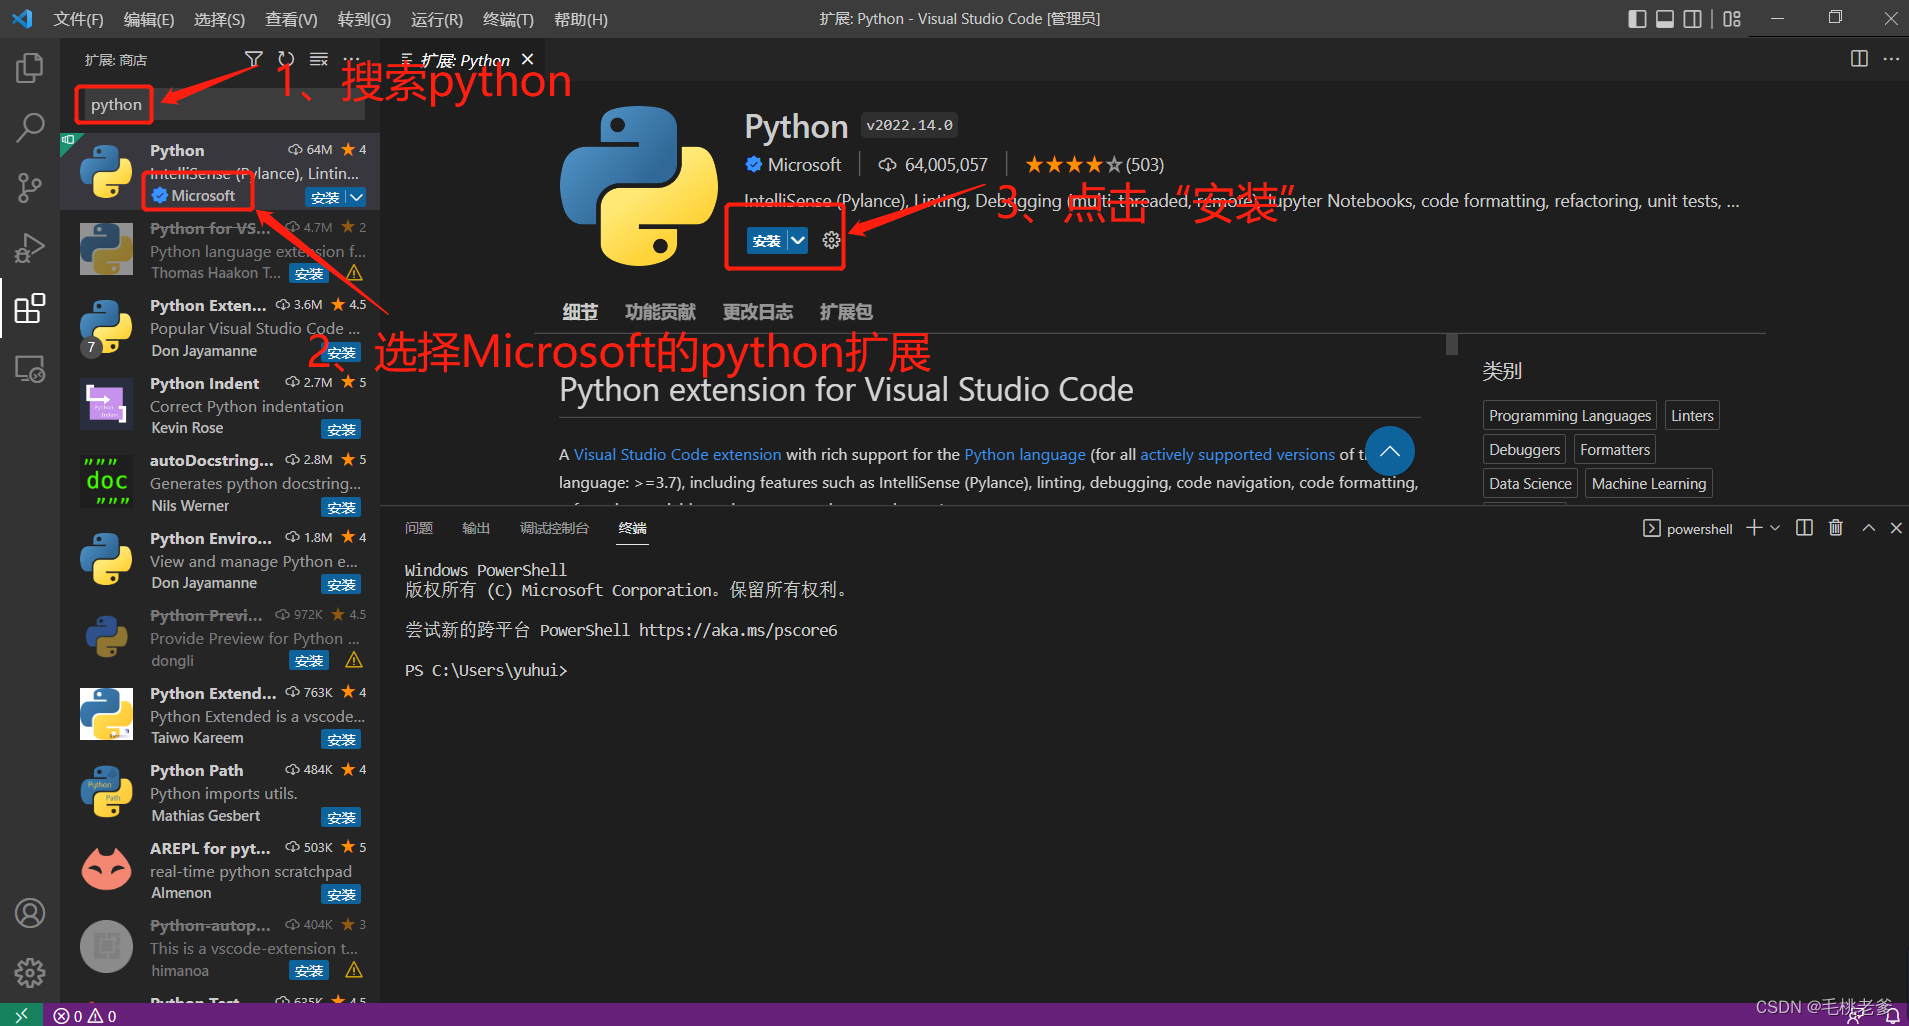Click the python extension search field

225,104
